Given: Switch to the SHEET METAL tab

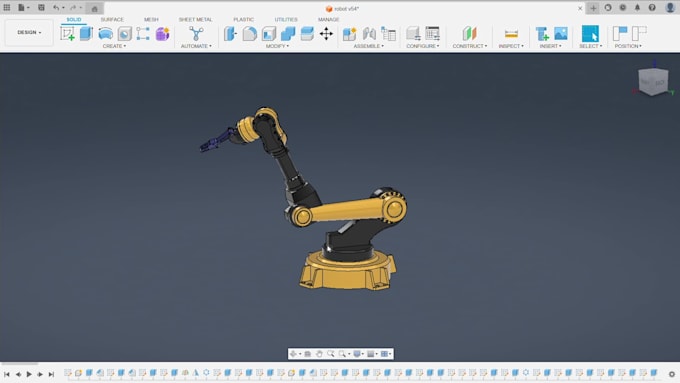Looking at the screenshot, I should coord(196,20).
